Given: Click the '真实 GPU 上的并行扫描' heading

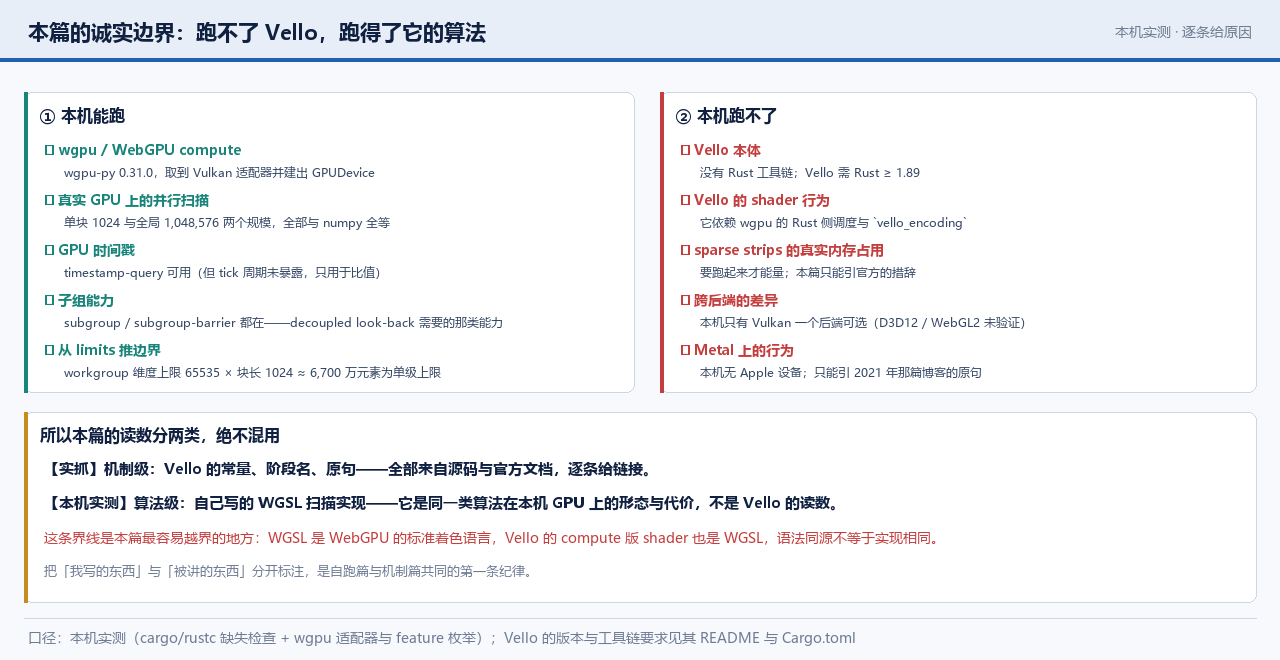Looking at the screenshot, I should click(x=134, y=200).
